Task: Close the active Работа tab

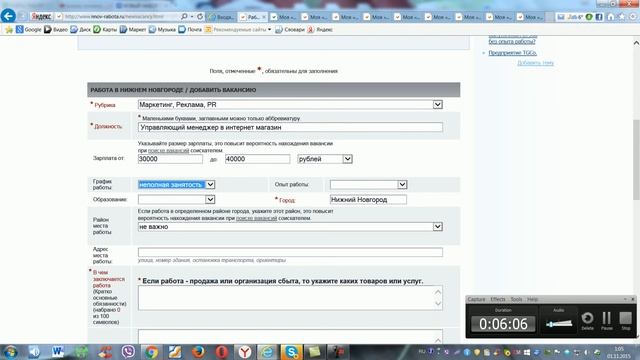Action: (x=264, y=17)
